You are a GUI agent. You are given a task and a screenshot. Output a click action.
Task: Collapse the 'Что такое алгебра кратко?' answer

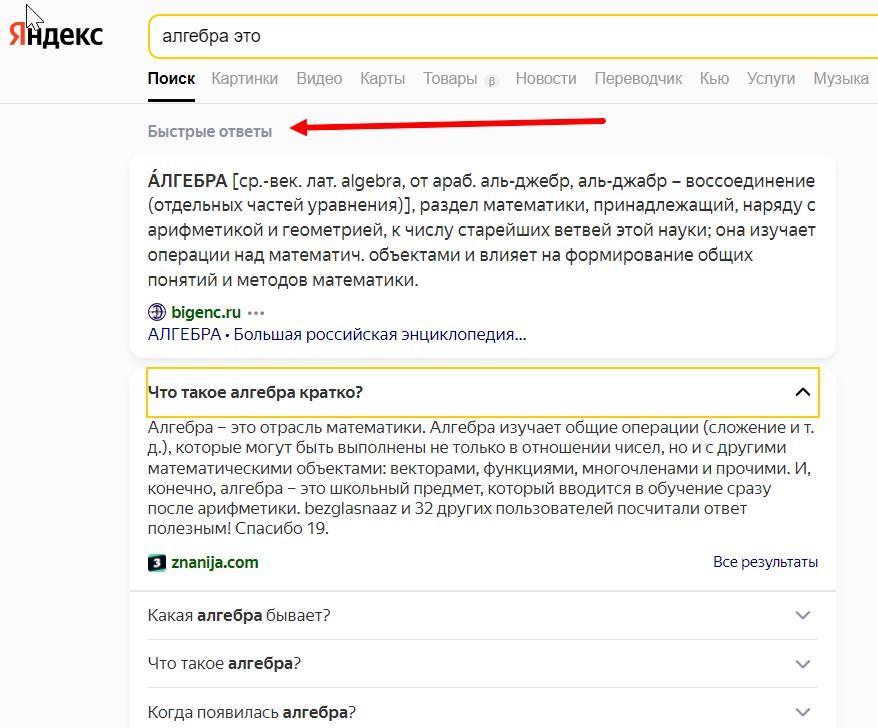[802, 392]
